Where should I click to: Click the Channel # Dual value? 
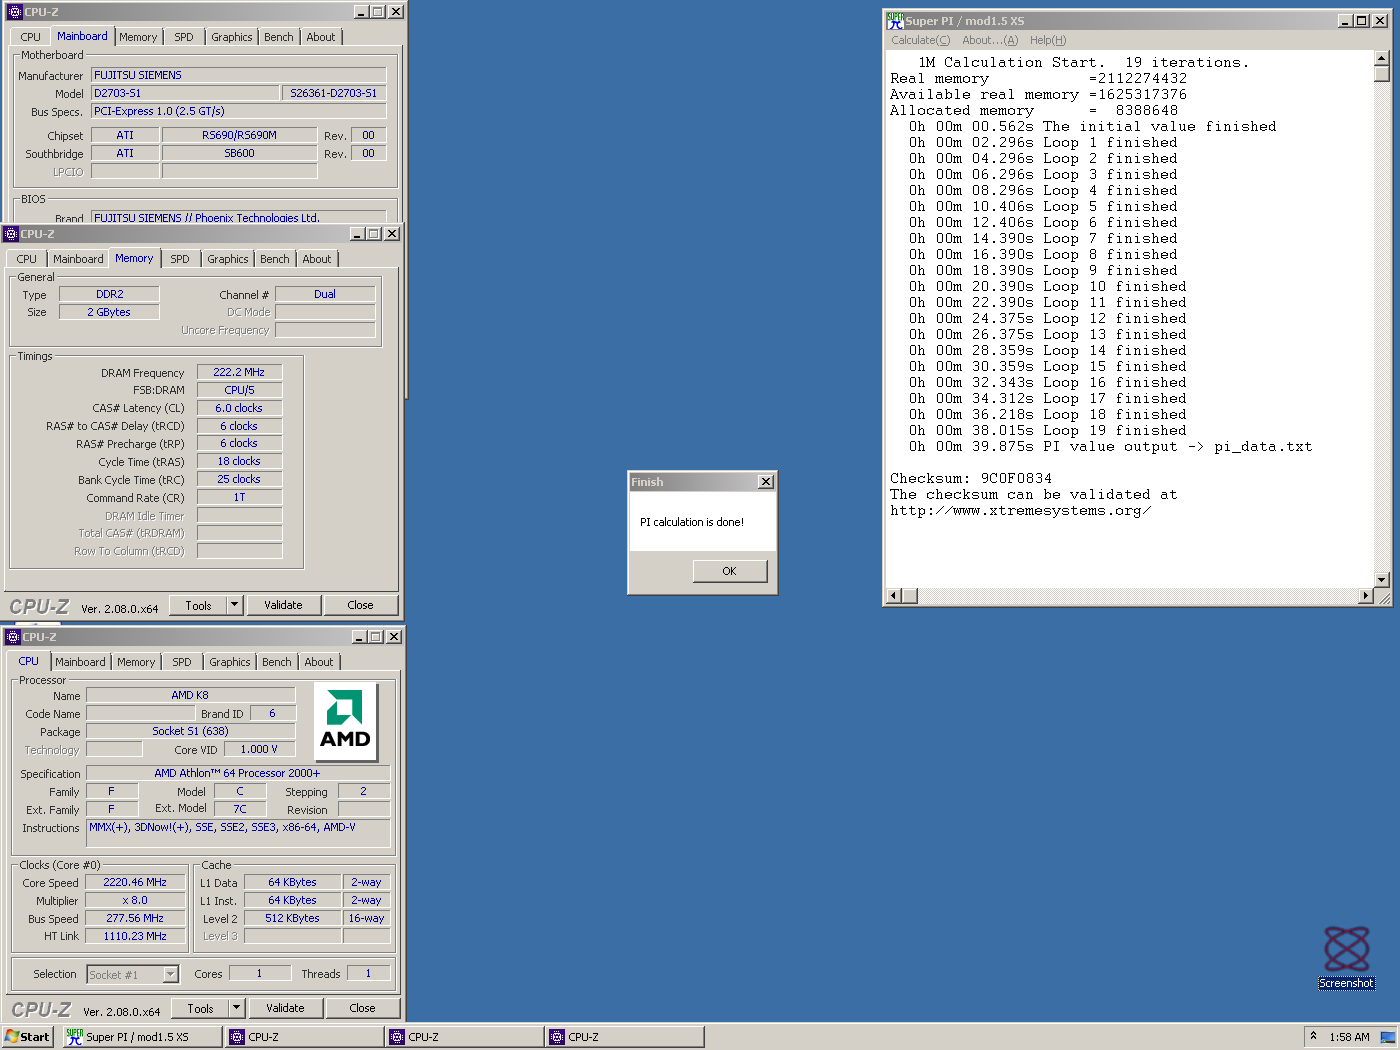coord(325,294)
